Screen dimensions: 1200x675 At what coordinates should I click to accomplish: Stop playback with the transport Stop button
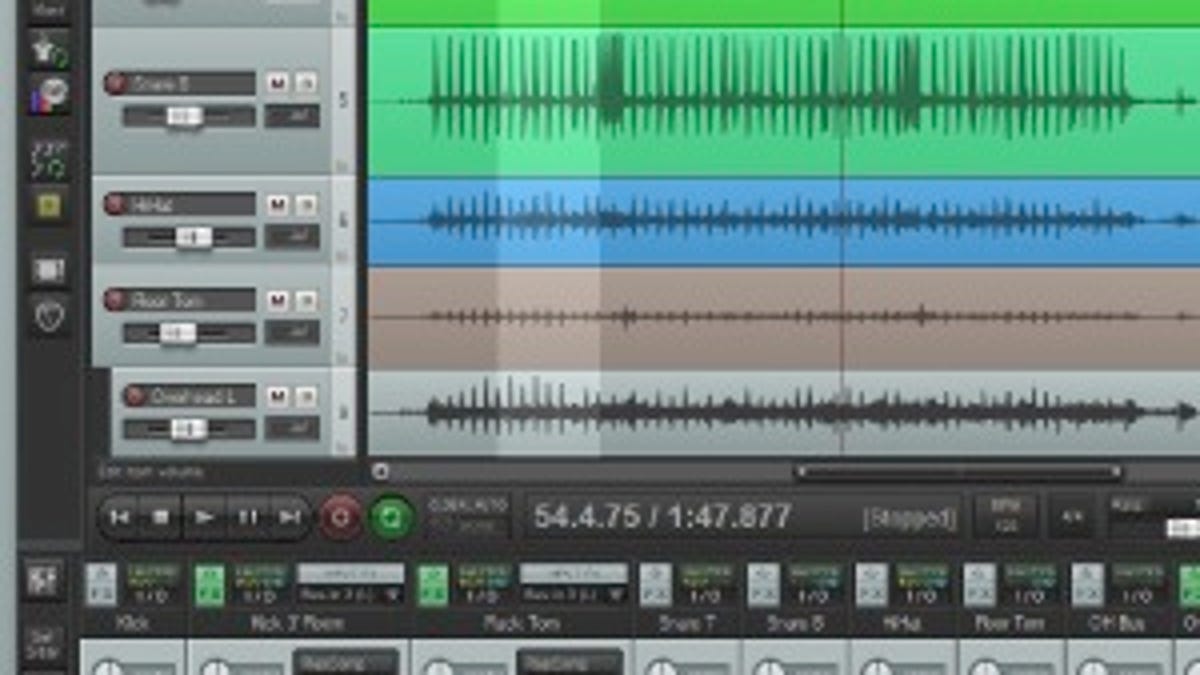pyautogui.click(x=161, y=517)
